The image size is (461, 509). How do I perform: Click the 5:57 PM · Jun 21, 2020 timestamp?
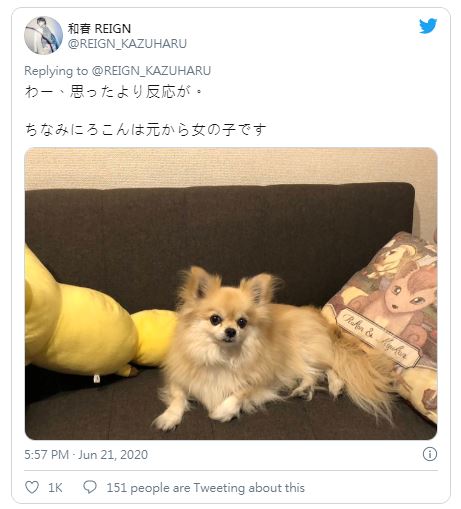pos(86,454)
